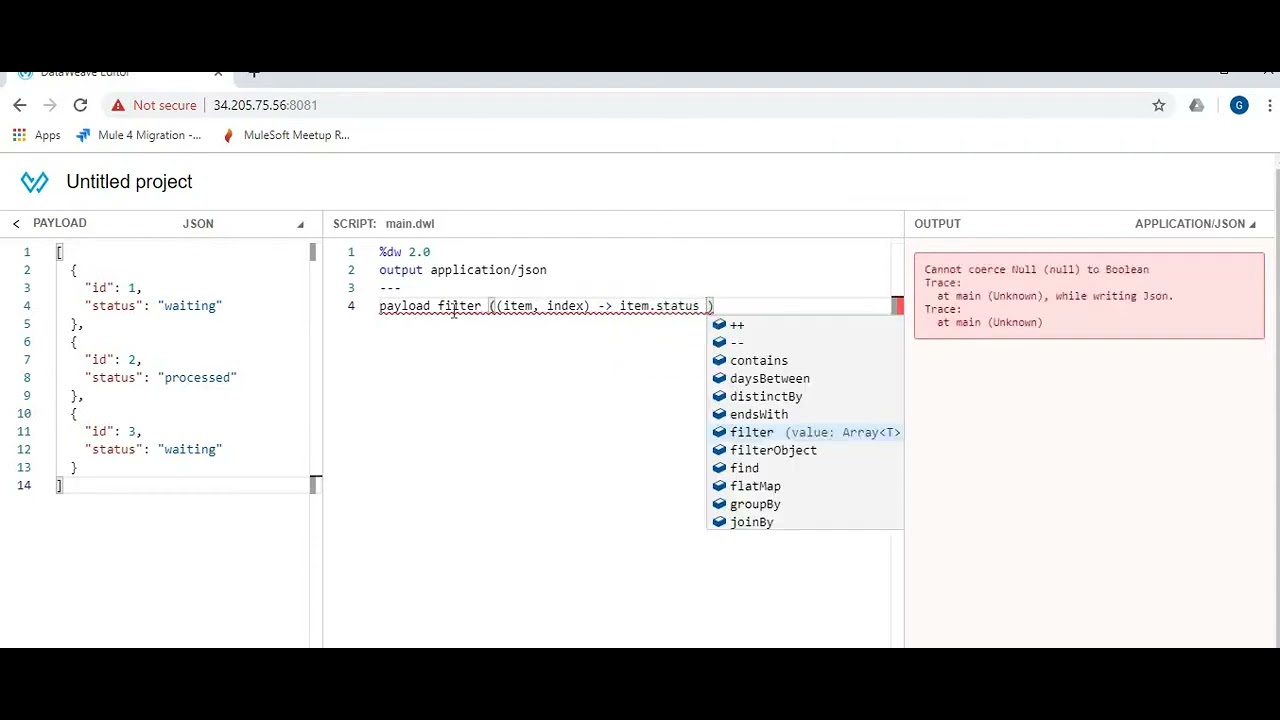The image size is (1280, 720).
Task: Click the red error marker in script gutter
Action: pos(897,306)
